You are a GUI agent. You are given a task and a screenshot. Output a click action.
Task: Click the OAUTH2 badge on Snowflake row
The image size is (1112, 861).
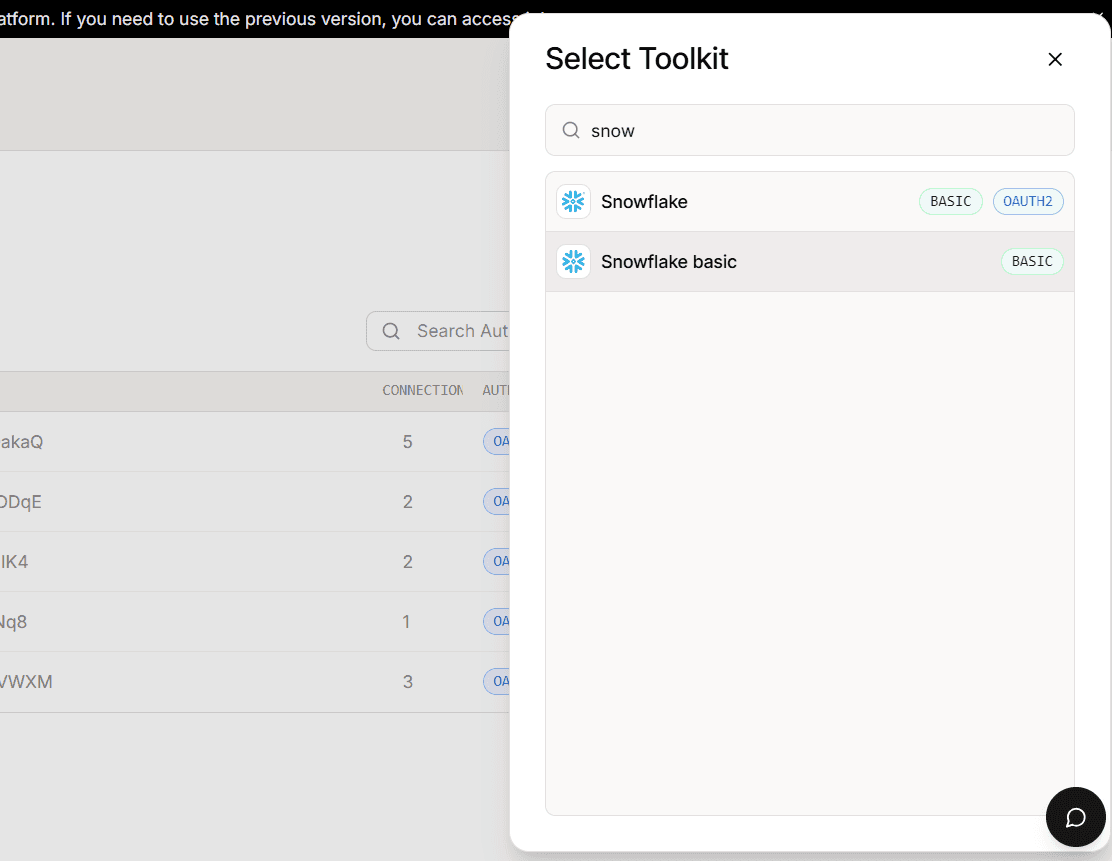pyautogui.click(x=1028, y=201)
